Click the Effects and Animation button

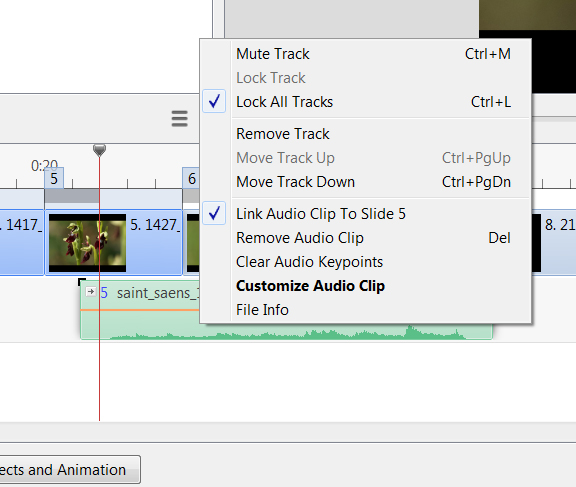click(70, 469)
